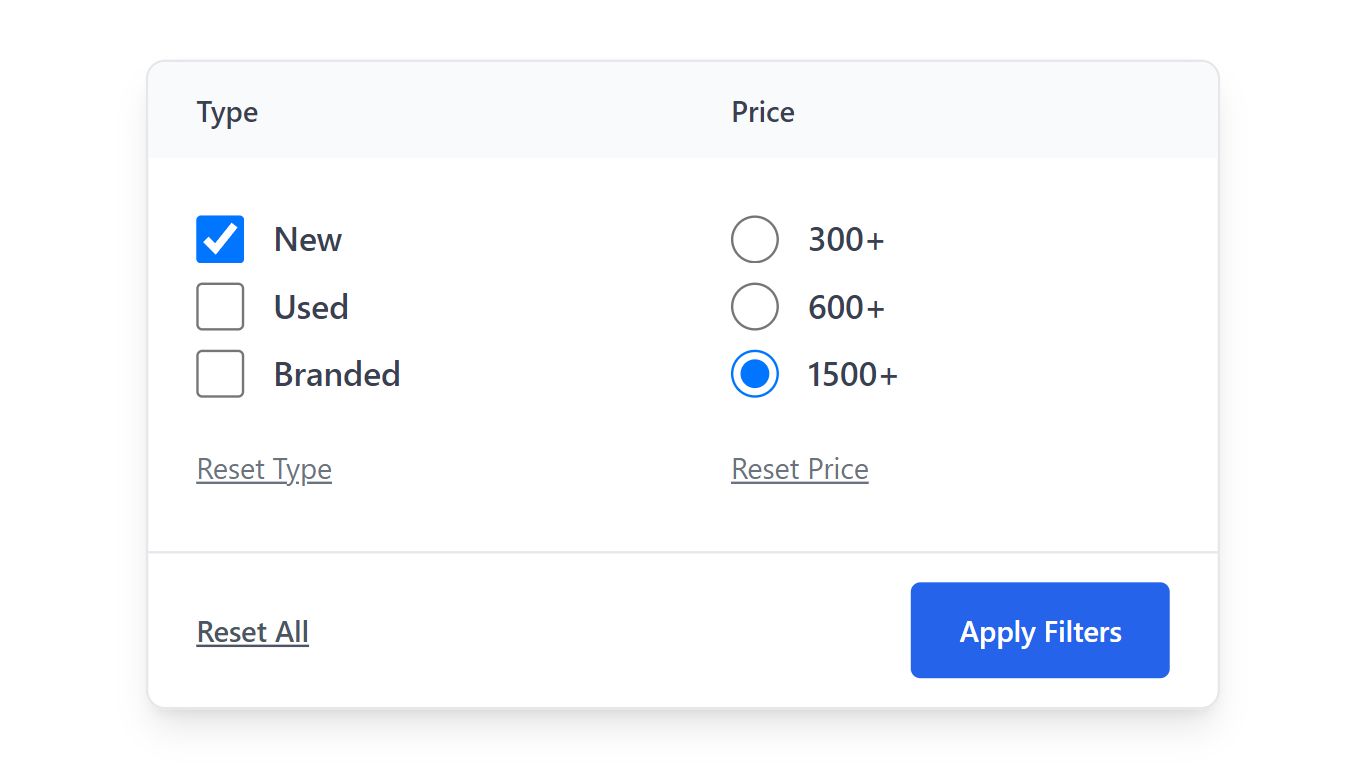This screenshot has width=1366, height=768.
Task: Select the New checkbox label text
Action: coord(307,239)
